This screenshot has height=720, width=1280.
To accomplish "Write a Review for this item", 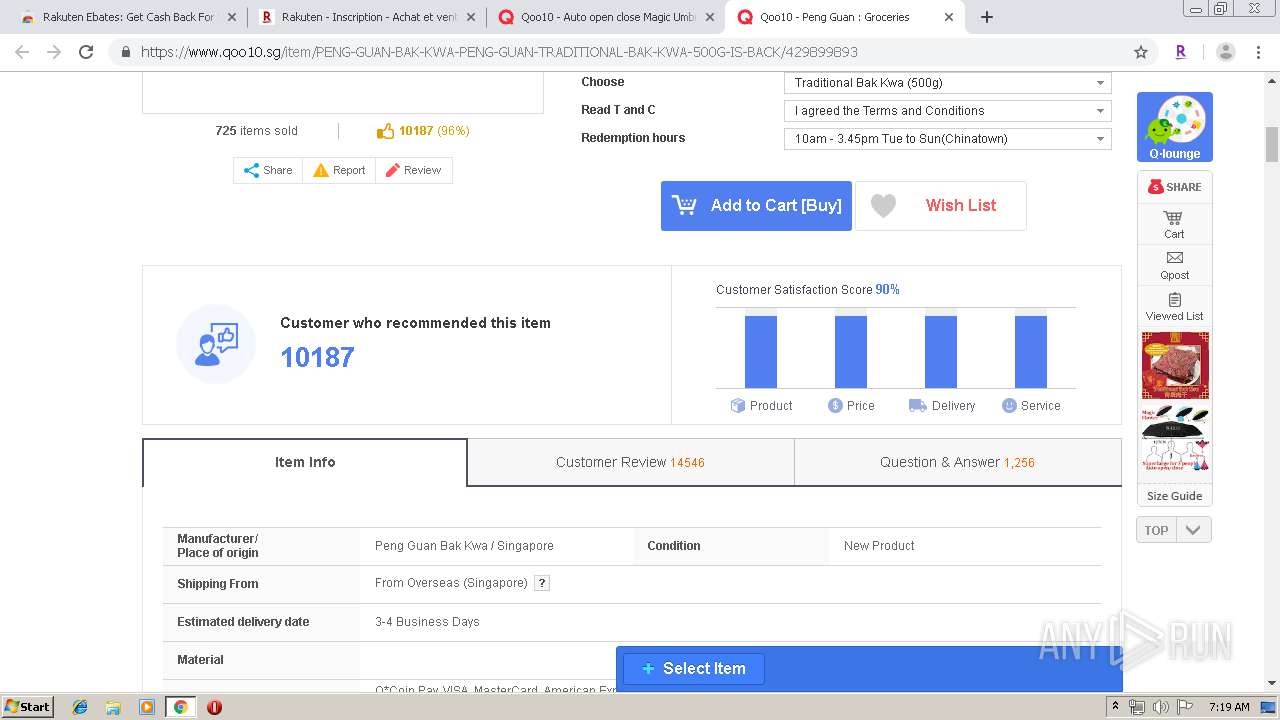I will (x=413, y=170).
